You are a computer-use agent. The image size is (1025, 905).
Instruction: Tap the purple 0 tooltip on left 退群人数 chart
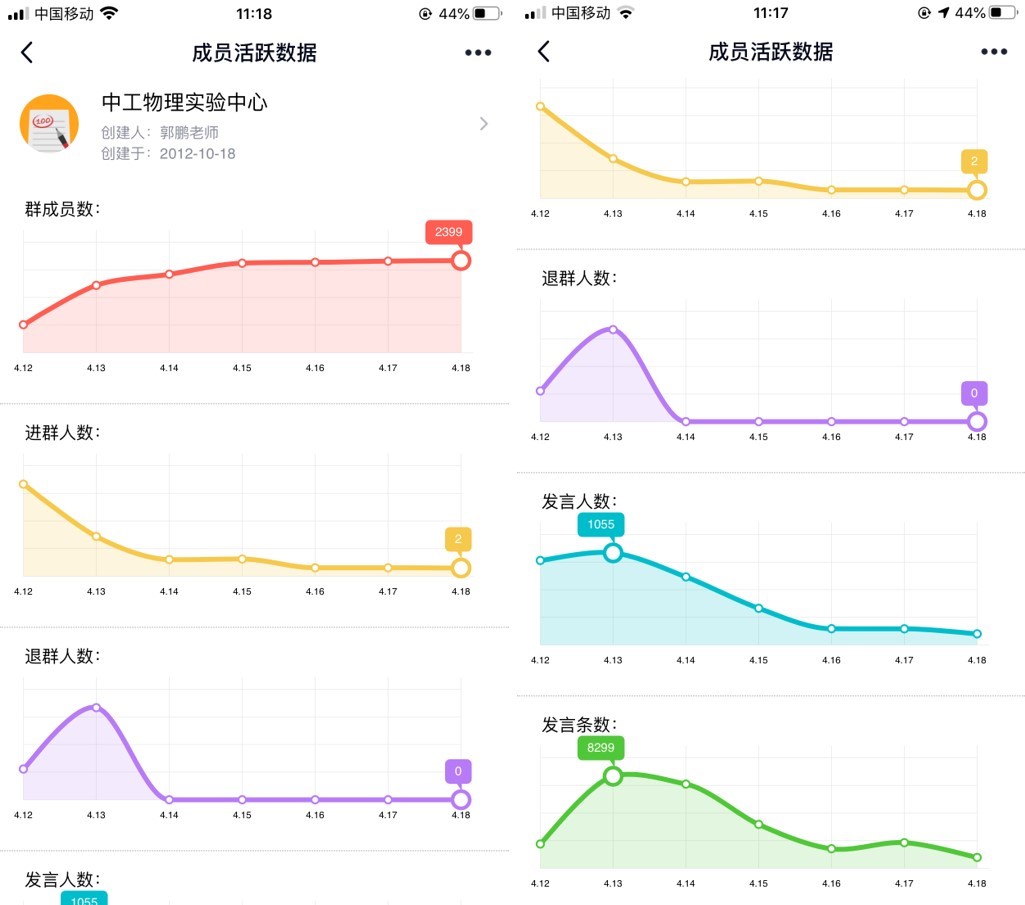(x=458, y=771)
